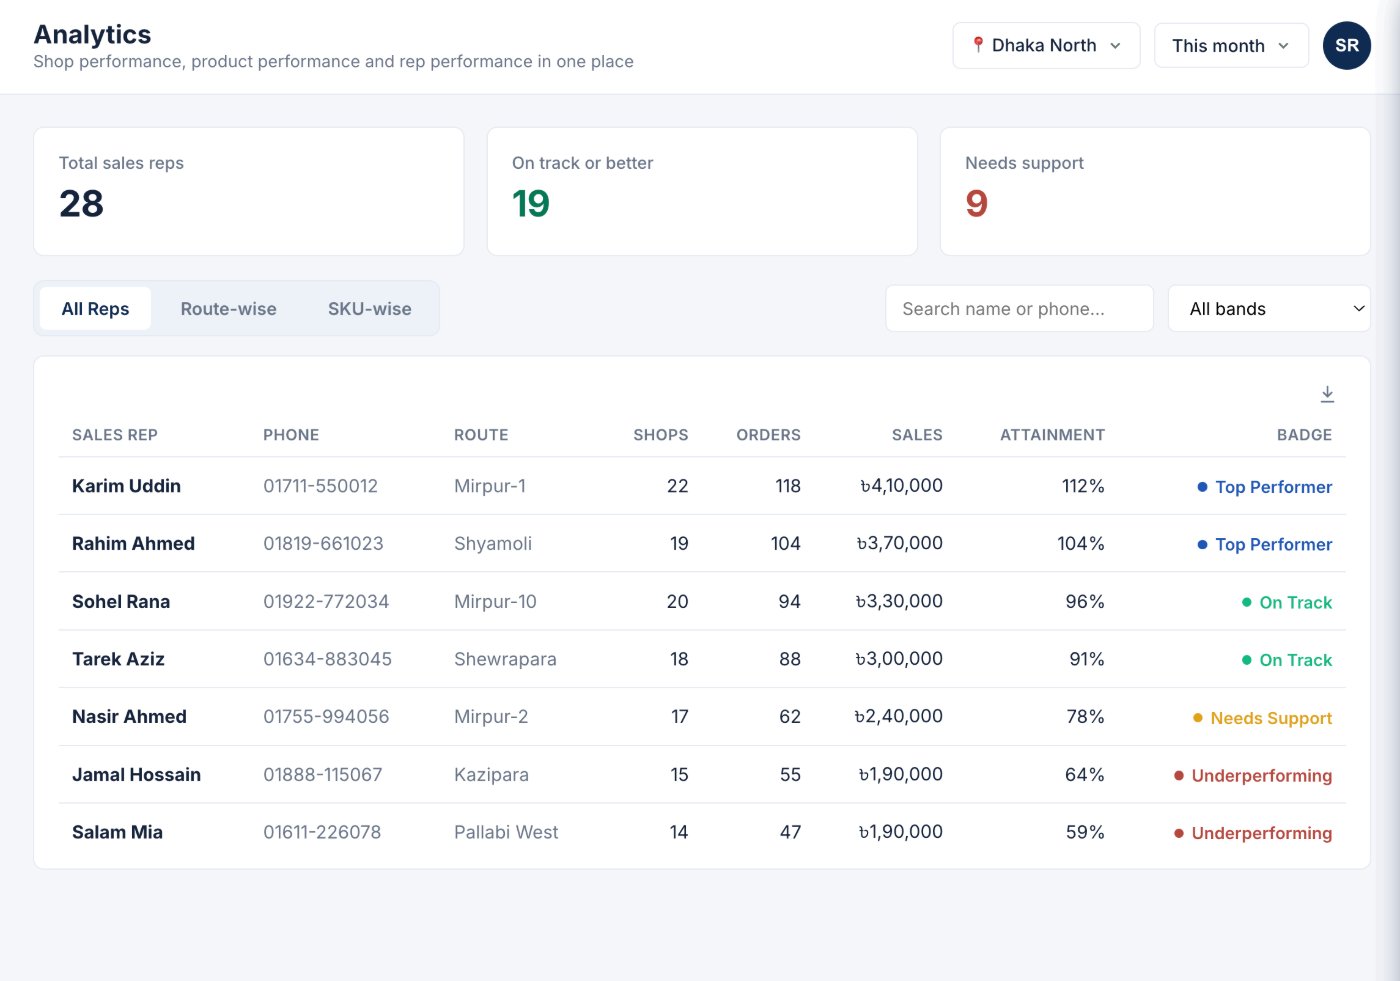This screenshot has width=1400, height=981.
Task: Click Sohel Rana's On Track badge
Action: click(1287, 603)
